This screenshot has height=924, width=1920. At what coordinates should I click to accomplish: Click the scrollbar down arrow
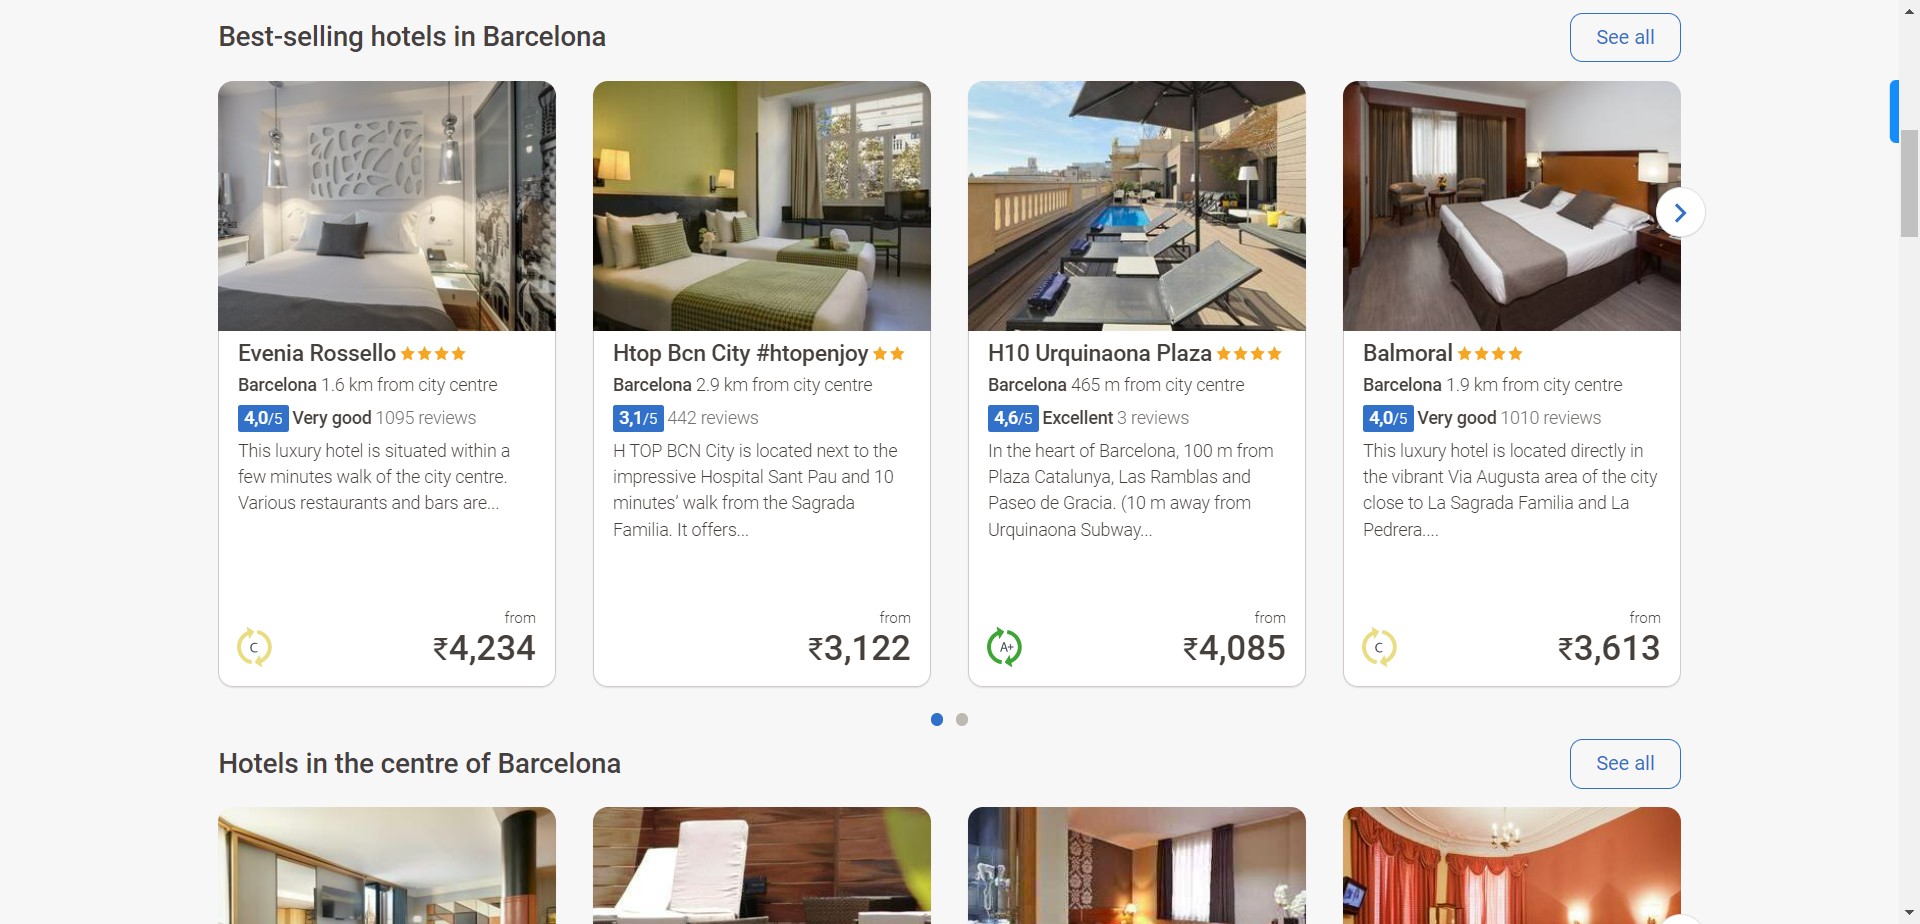click(1909, 914)
